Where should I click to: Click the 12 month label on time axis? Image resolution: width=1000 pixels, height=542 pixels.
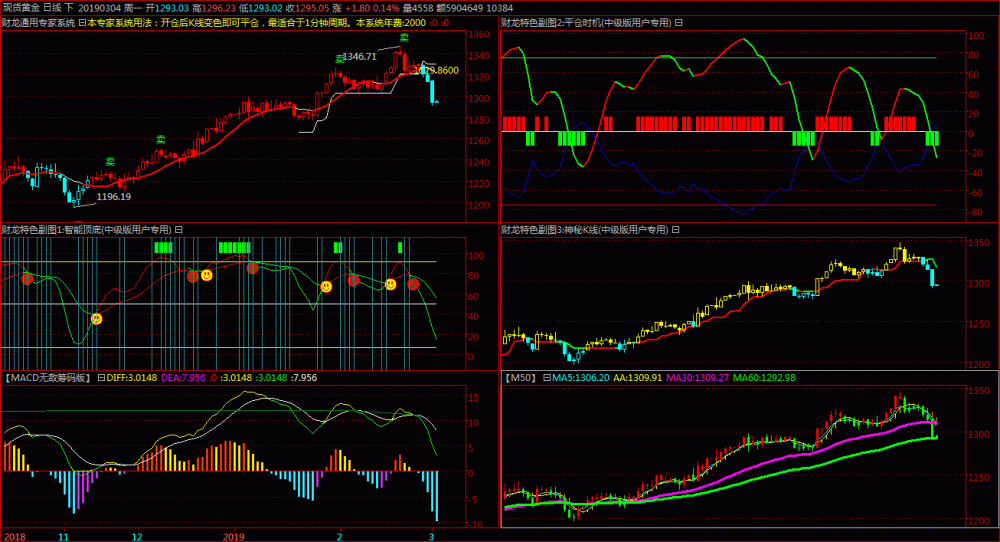(137, 536)
